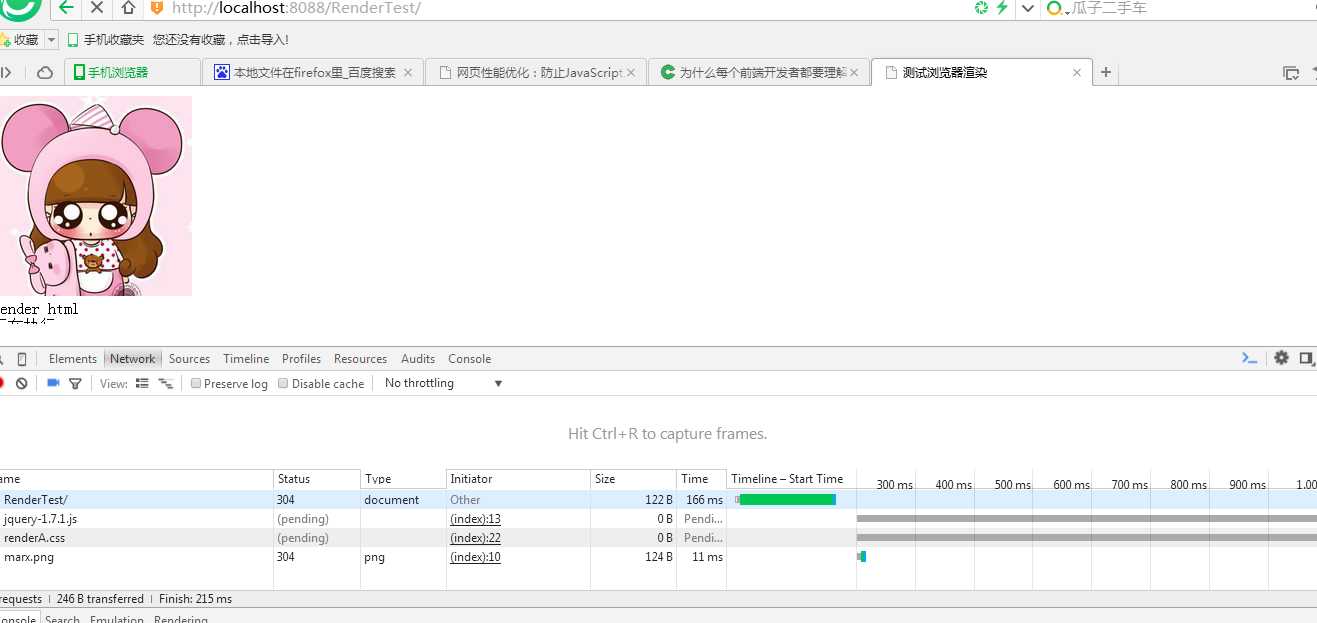This screenshot has height=623, width=1317.
Task: Sort by the Initiator column header
Action: [518, 479]
